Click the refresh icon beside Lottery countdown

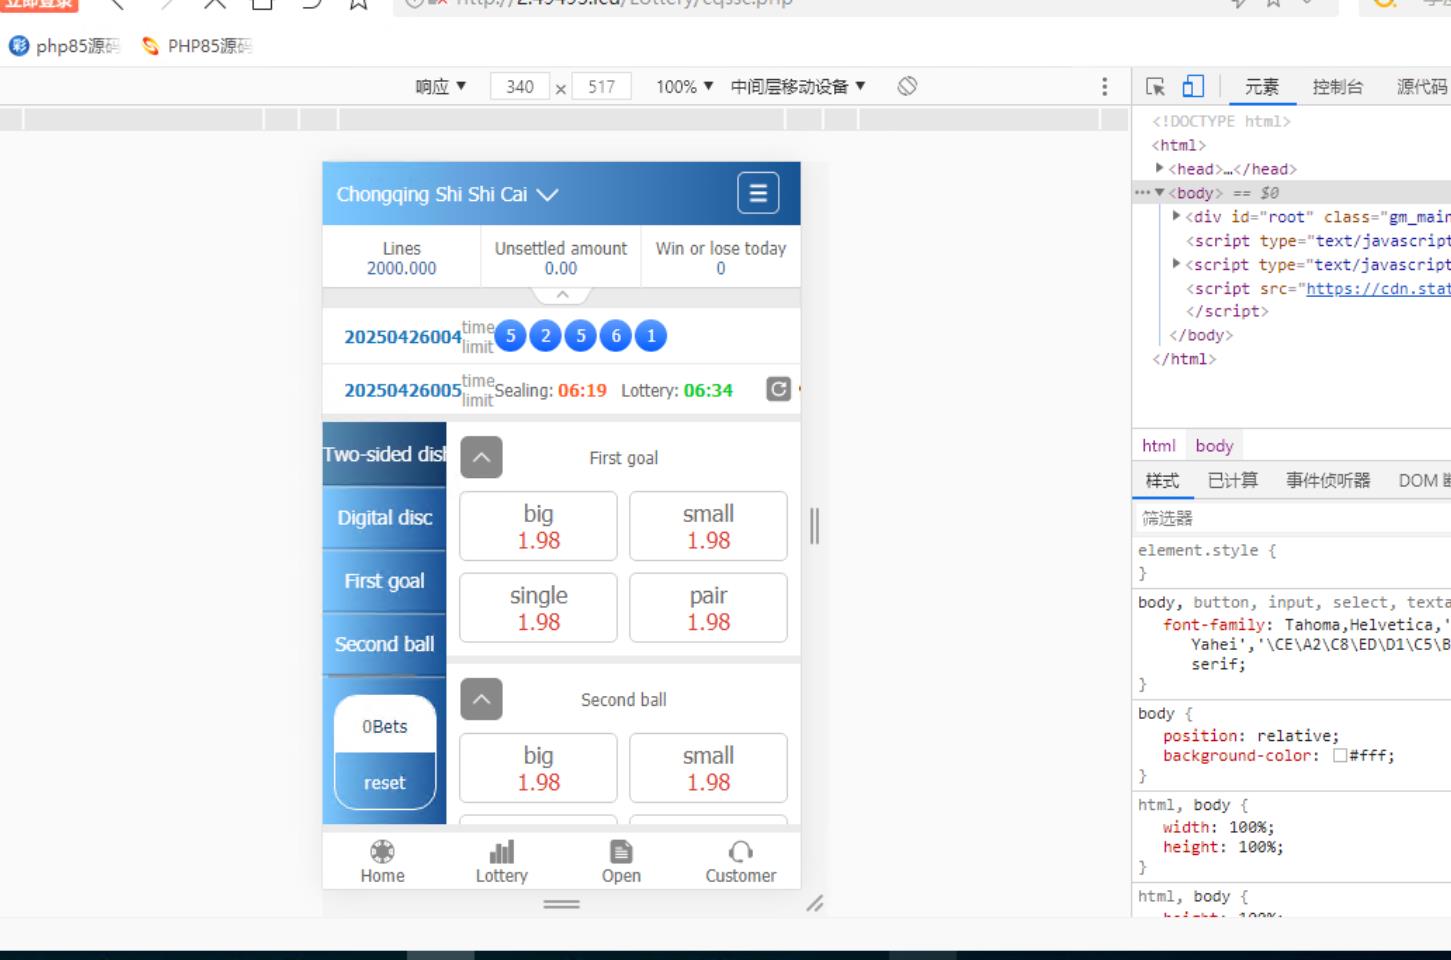(x=778, y=389)
